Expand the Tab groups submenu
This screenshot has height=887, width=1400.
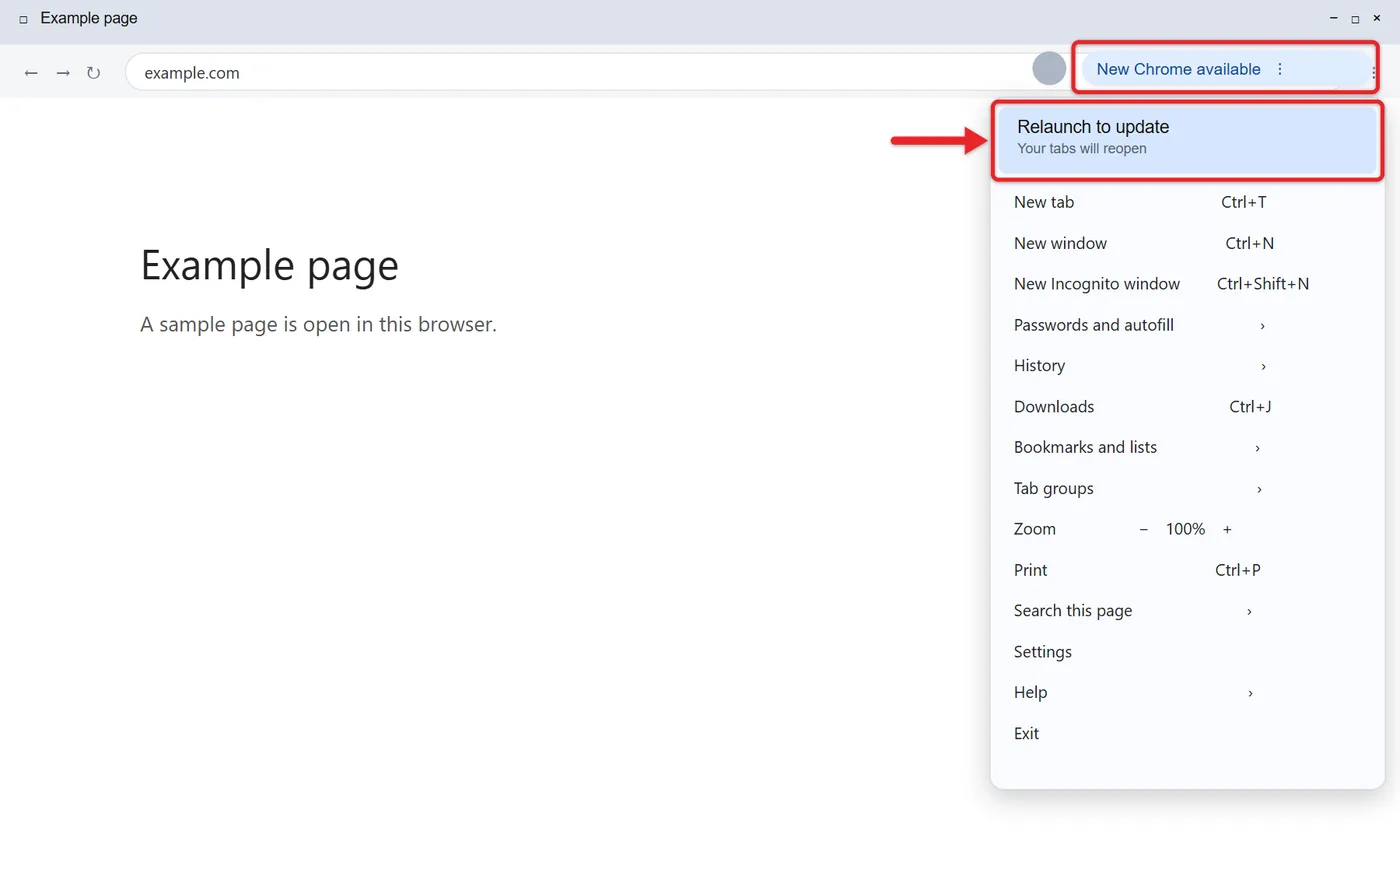tap(1187, 488)
